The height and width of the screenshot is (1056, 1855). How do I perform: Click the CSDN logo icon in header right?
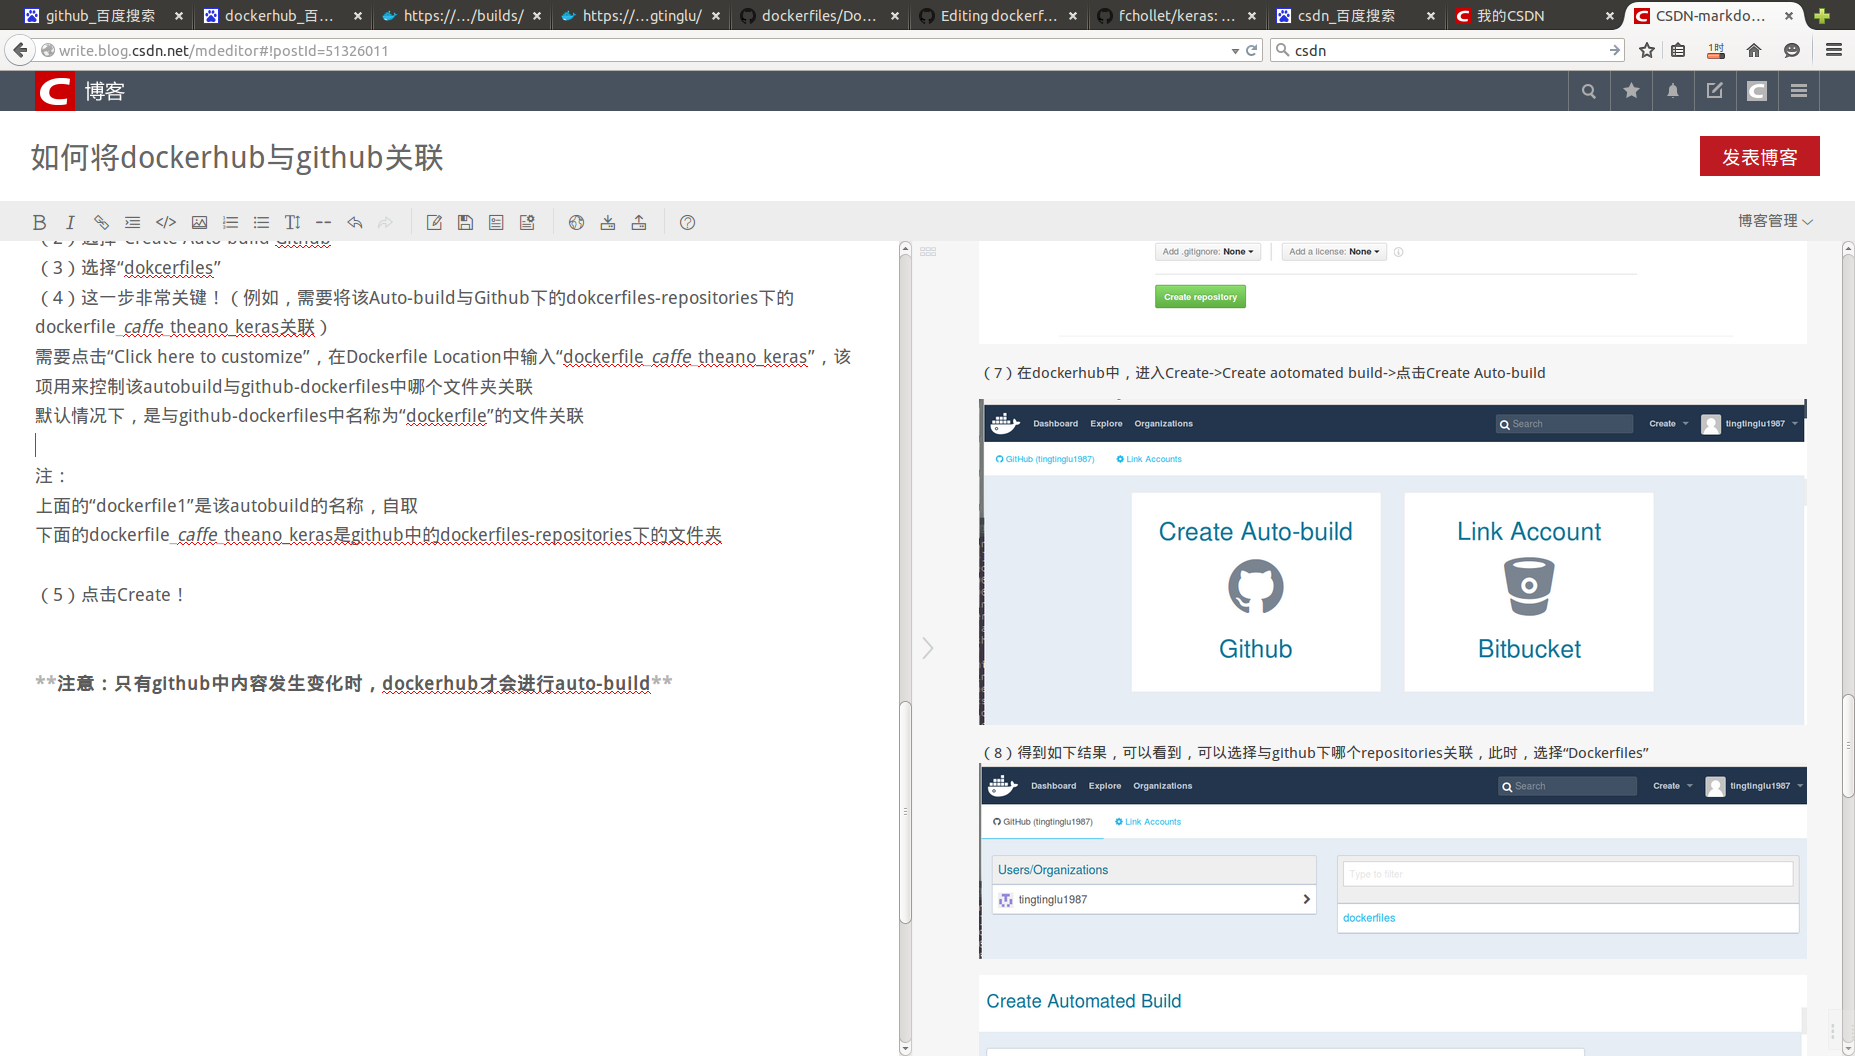pyautogui.click(x=1757, y=91)
